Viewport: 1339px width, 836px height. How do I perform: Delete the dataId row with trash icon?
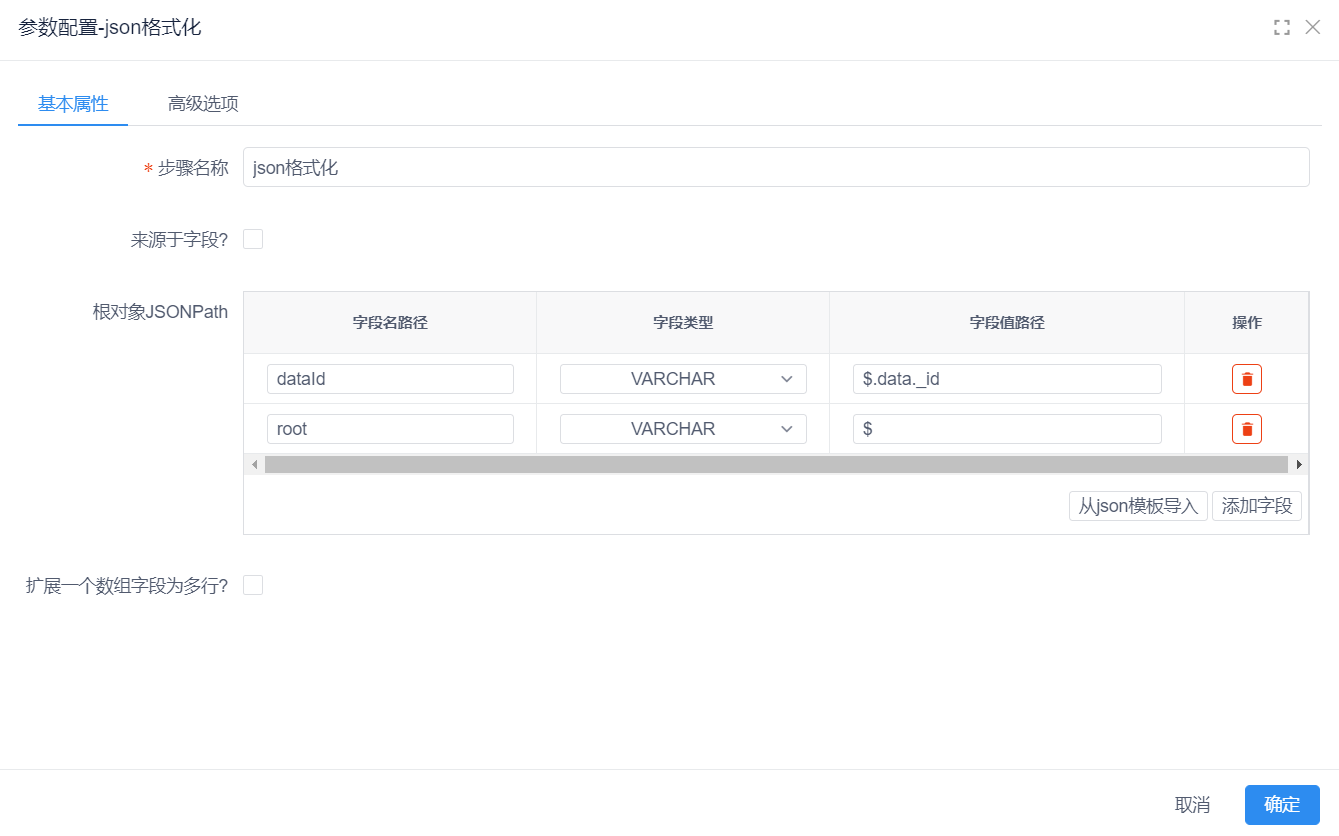pos(1246,379)
